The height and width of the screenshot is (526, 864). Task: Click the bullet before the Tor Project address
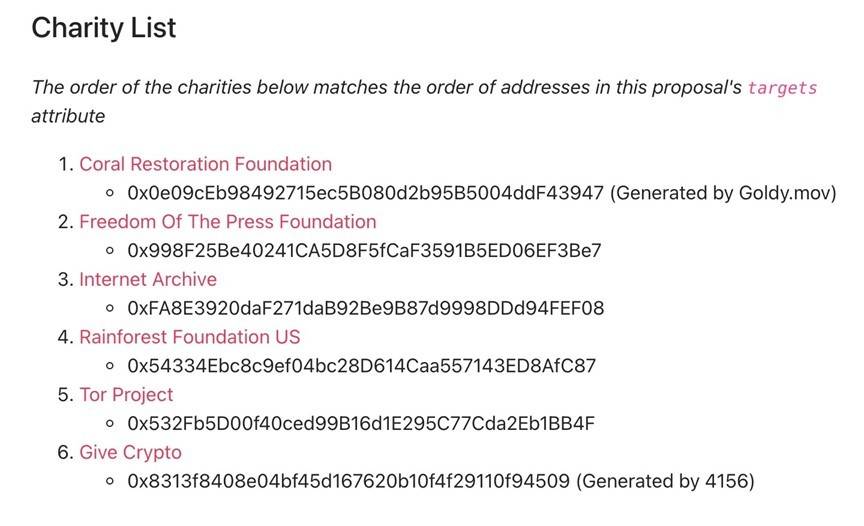point(110,424)
